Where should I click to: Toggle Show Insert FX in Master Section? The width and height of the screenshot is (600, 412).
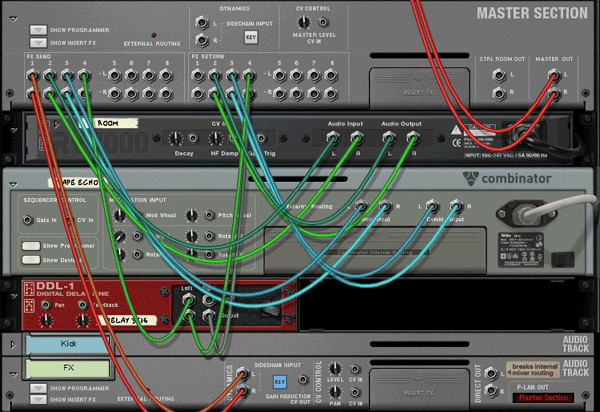(38, 42)
